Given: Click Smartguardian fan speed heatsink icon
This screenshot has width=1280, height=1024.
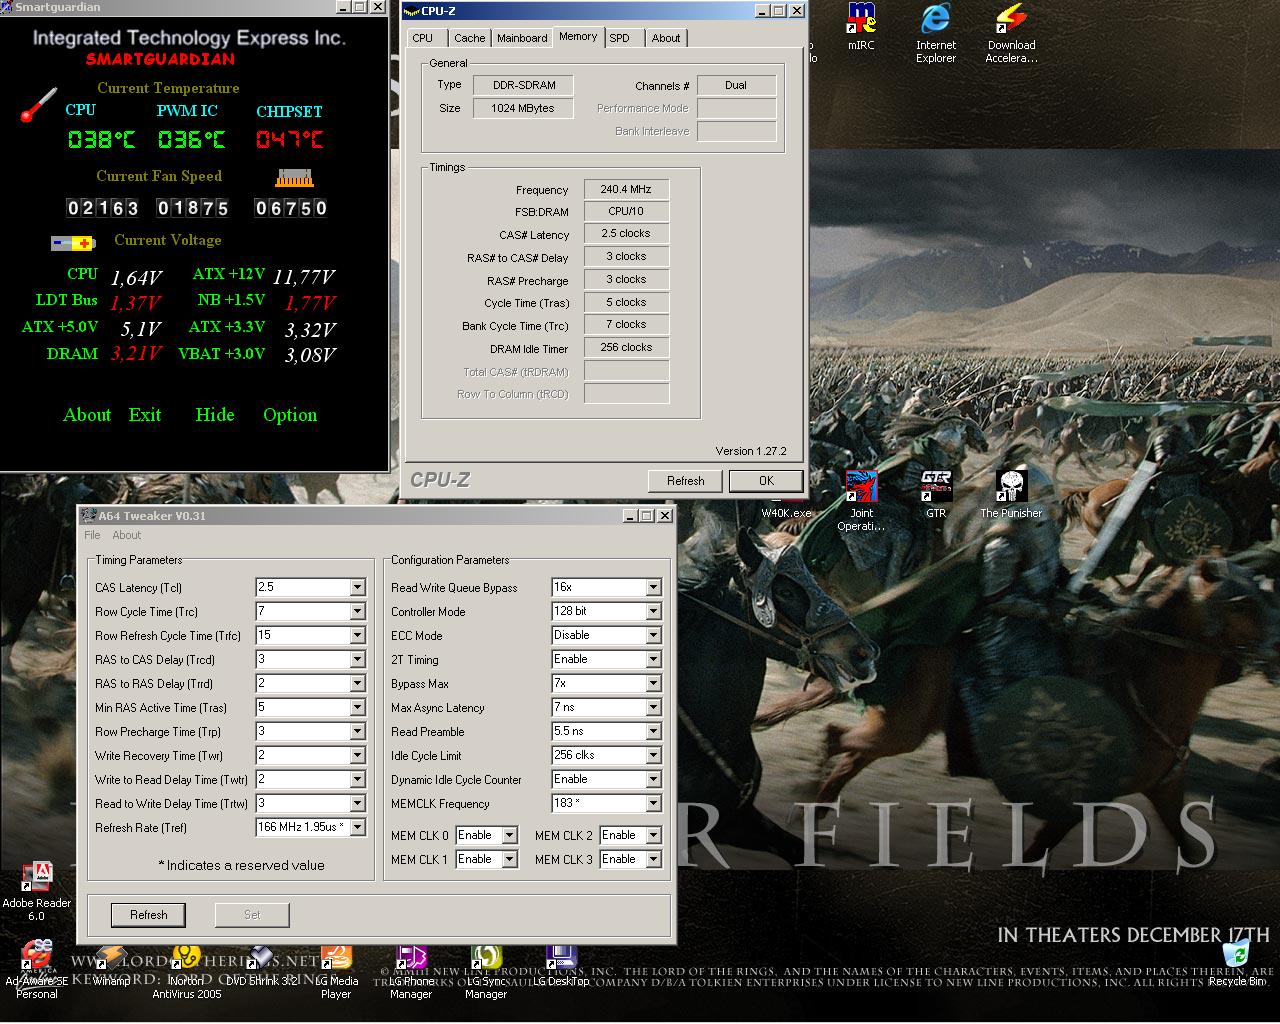Looking at the screenshot, I should 295,178.
